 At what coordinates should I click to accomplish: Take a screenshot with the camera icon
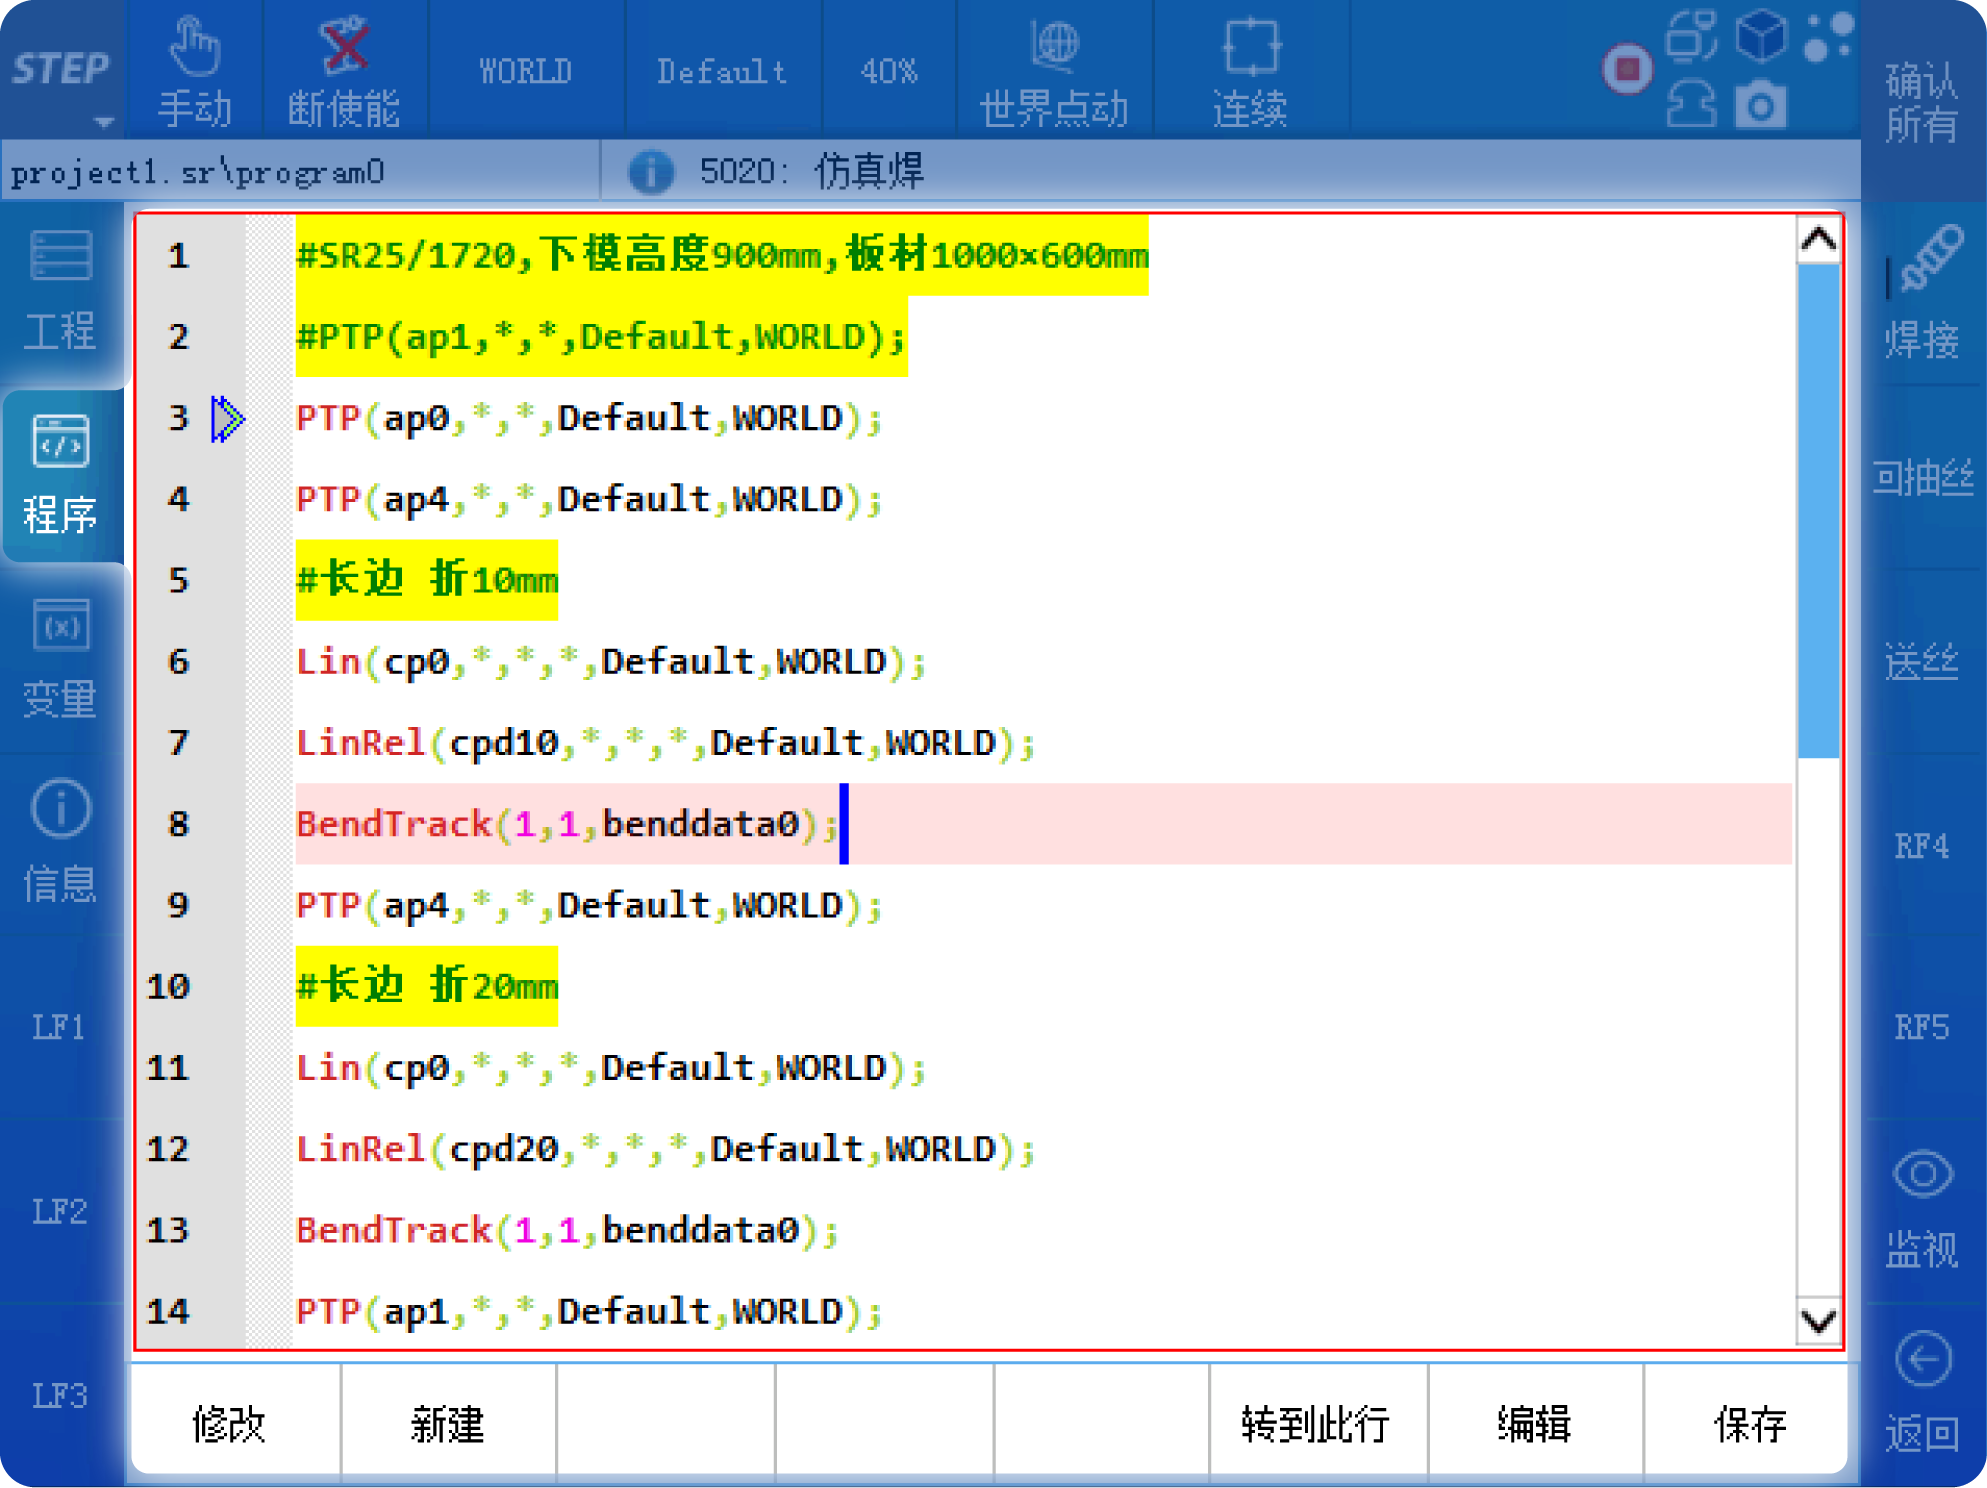[1760, 104]
